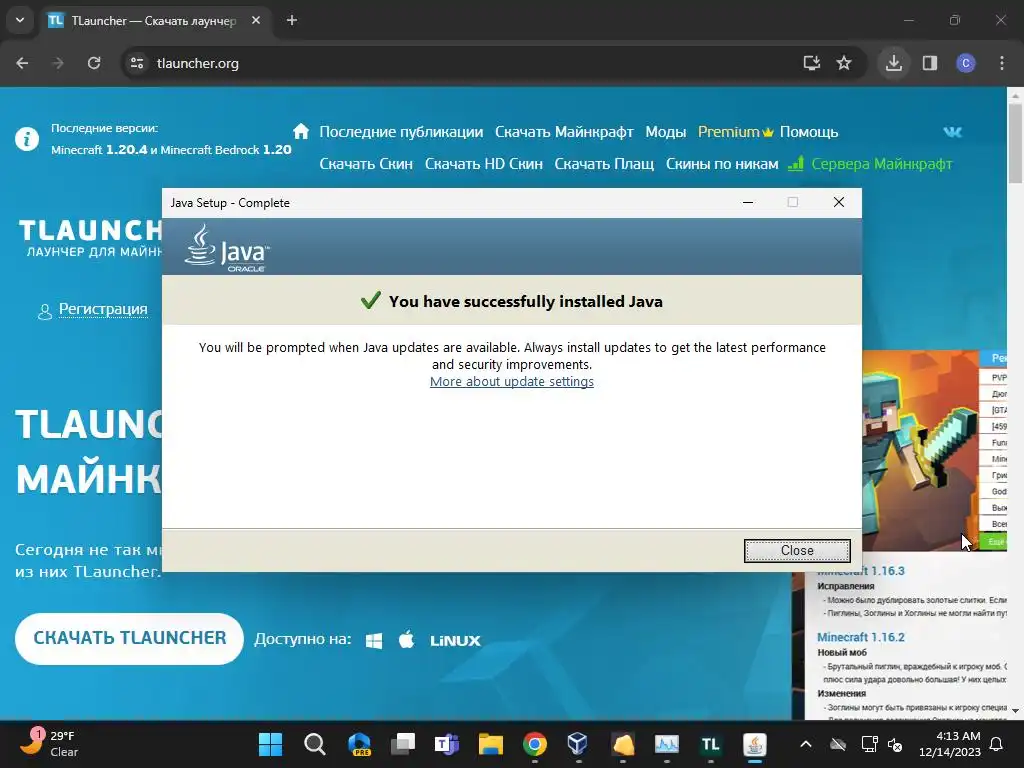Open VirtualBox cube icon on taskbar
This screenshot has height=768, width=1024.
577,744
